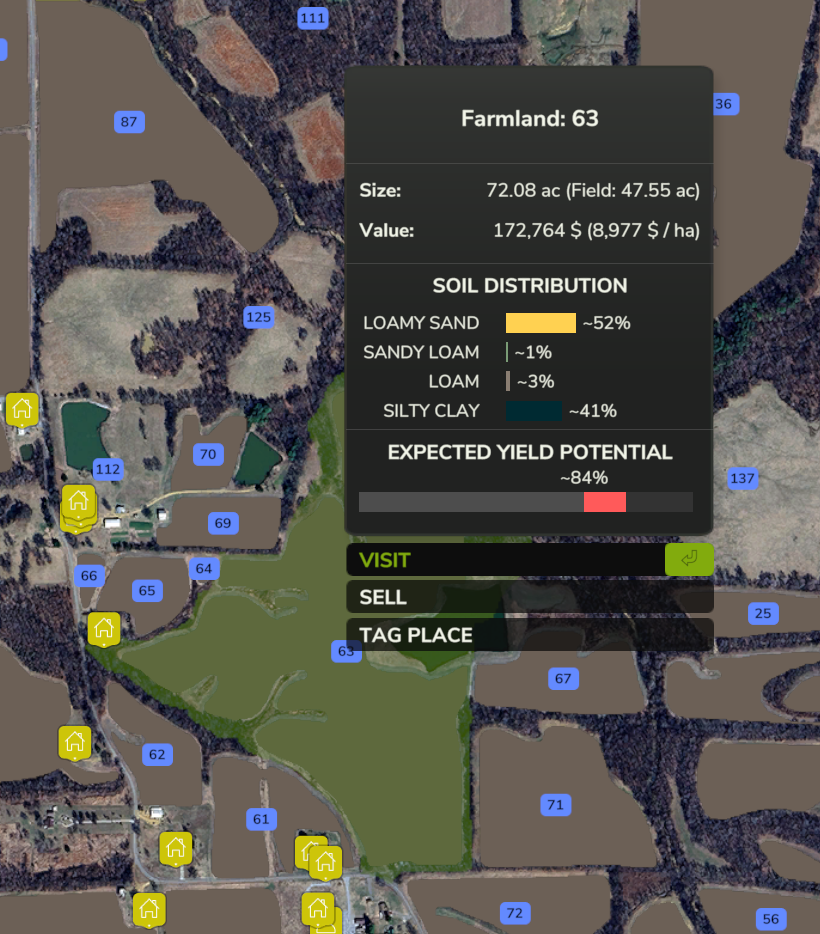Click the house marker left of farmland 72
The image size is (820, 934).
coord(318,908)
